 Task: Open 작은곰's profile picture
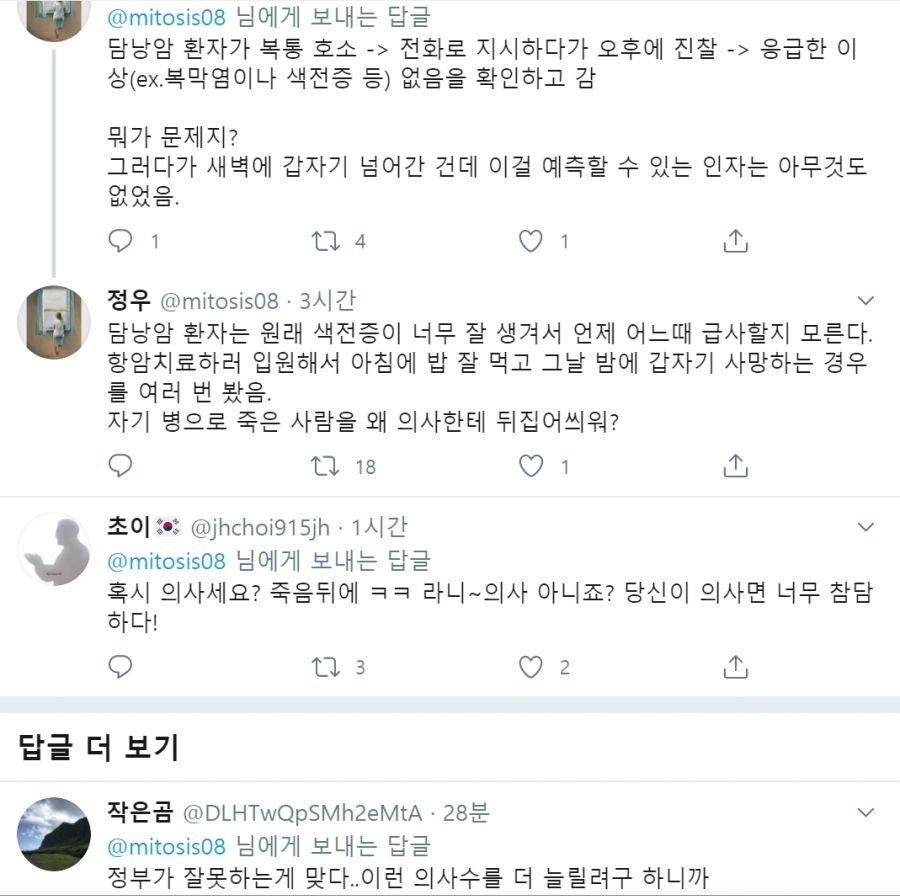[56, 834]
